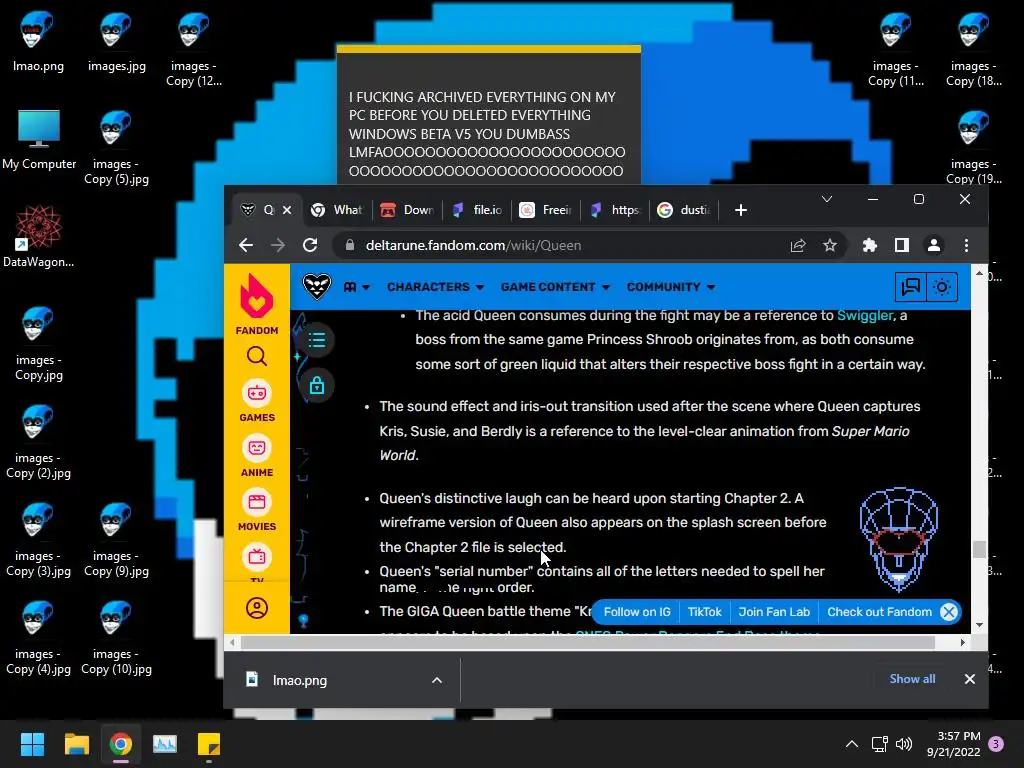Viewport: 1024px width, 768px height.
Task: Open the Swiggler link
Action: point(865,315)
